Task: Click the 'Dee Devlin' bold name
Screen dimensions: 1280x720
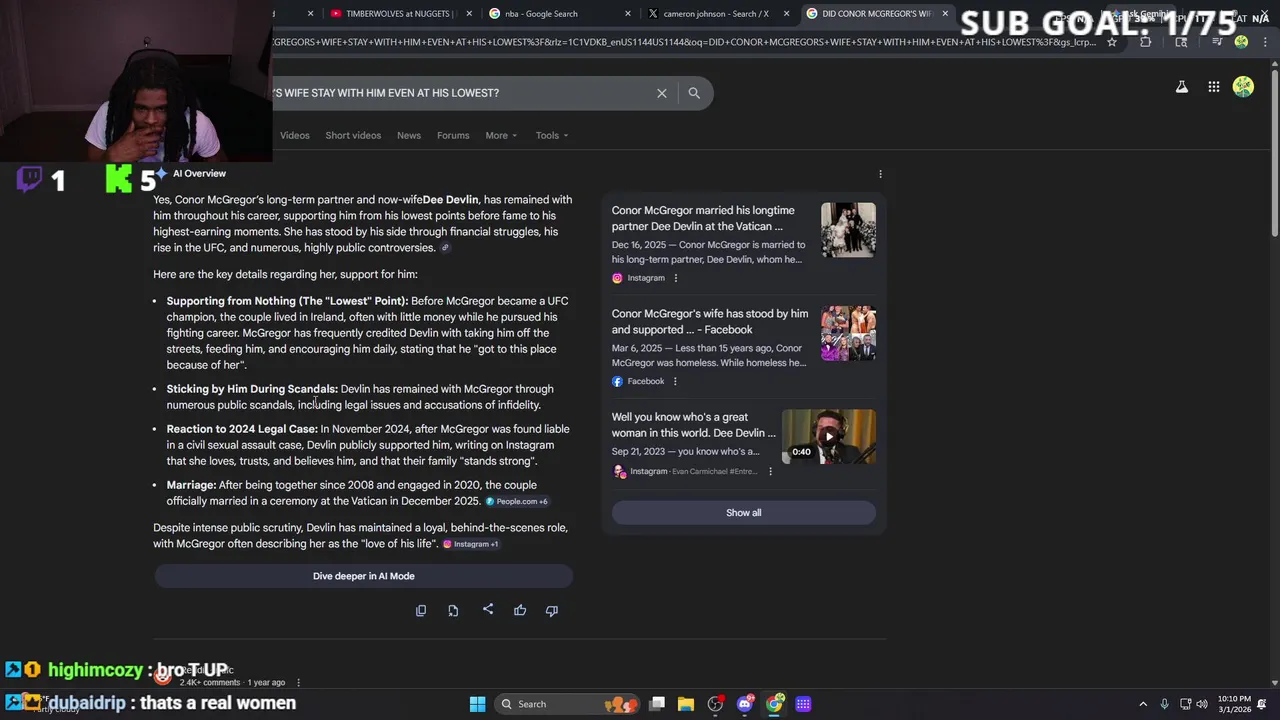Action: (450, 200)
